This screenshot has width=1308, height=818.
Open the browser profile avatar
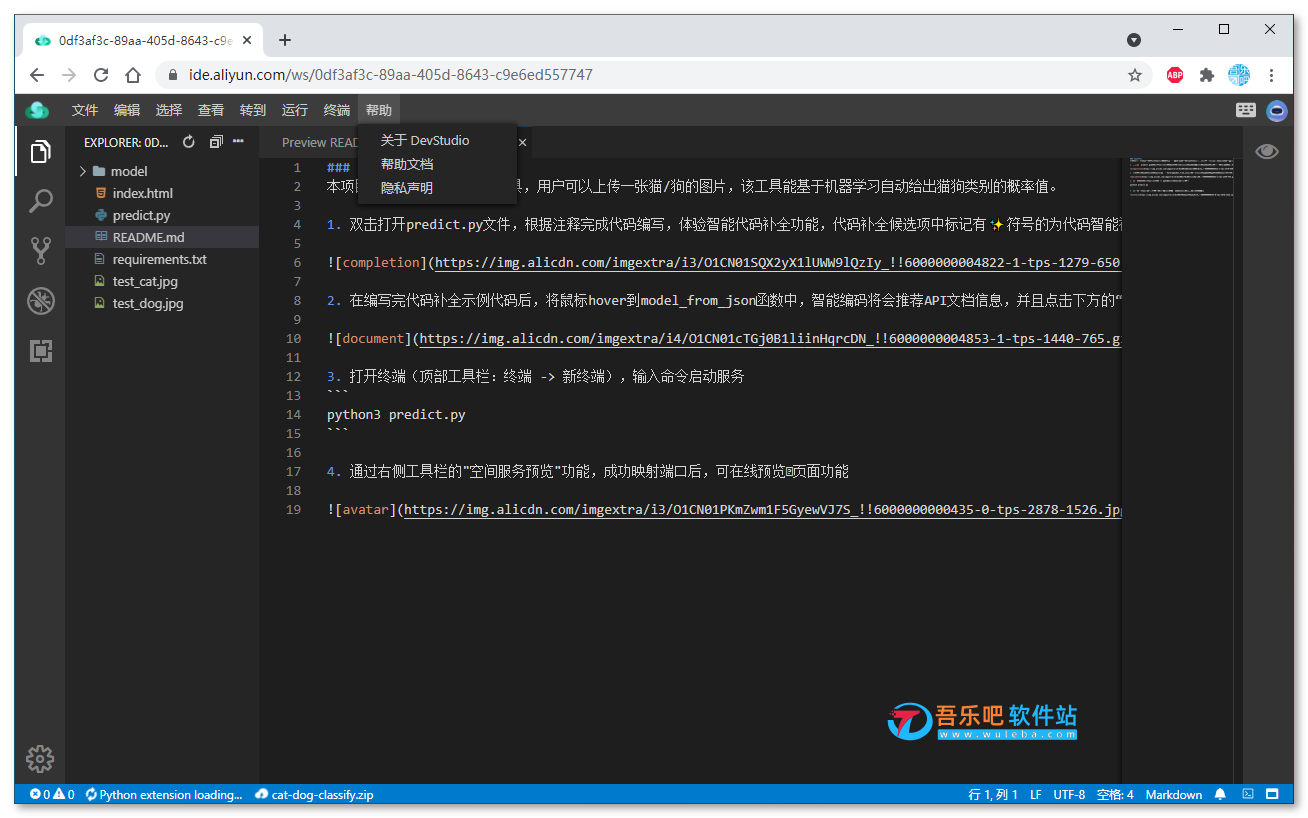tap(1239, 75)
